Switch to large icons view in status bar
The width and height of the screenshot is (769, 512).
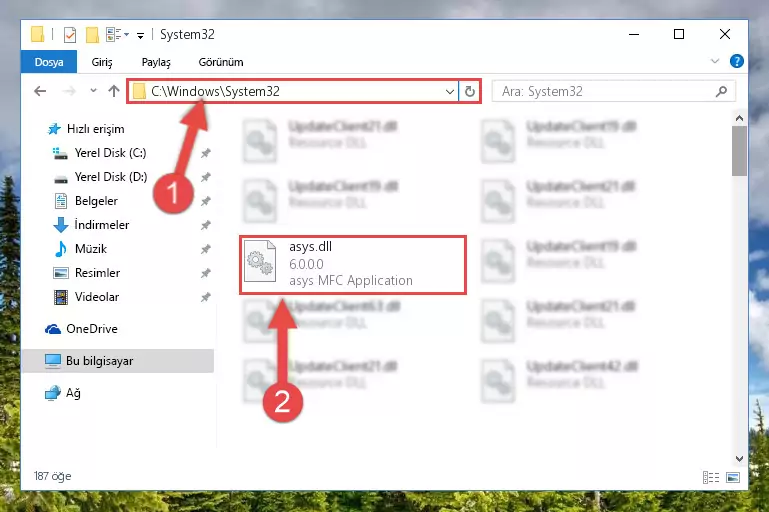pos(733,477)
